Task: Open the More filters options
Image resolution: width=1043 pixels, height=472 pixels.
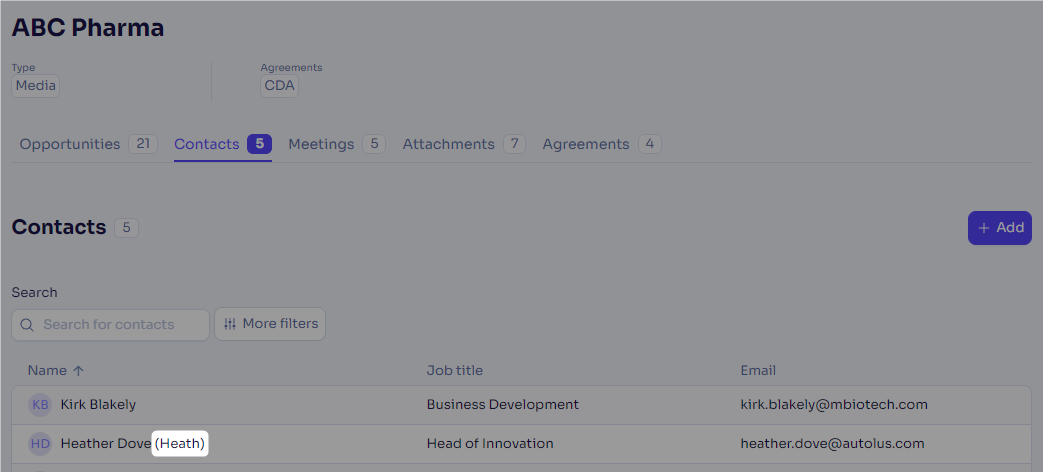Action: point(269,324)
